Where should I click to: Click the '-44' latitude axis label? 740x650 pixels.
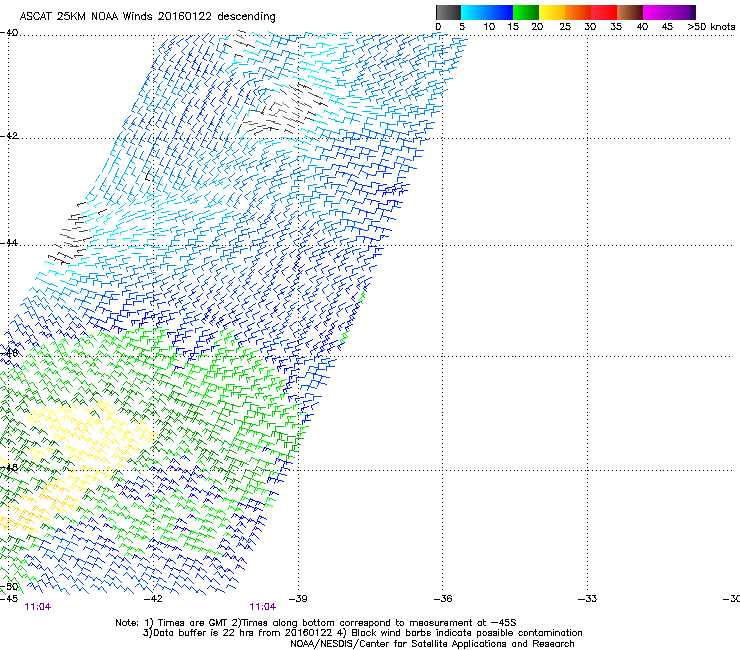tap(9, 243)
